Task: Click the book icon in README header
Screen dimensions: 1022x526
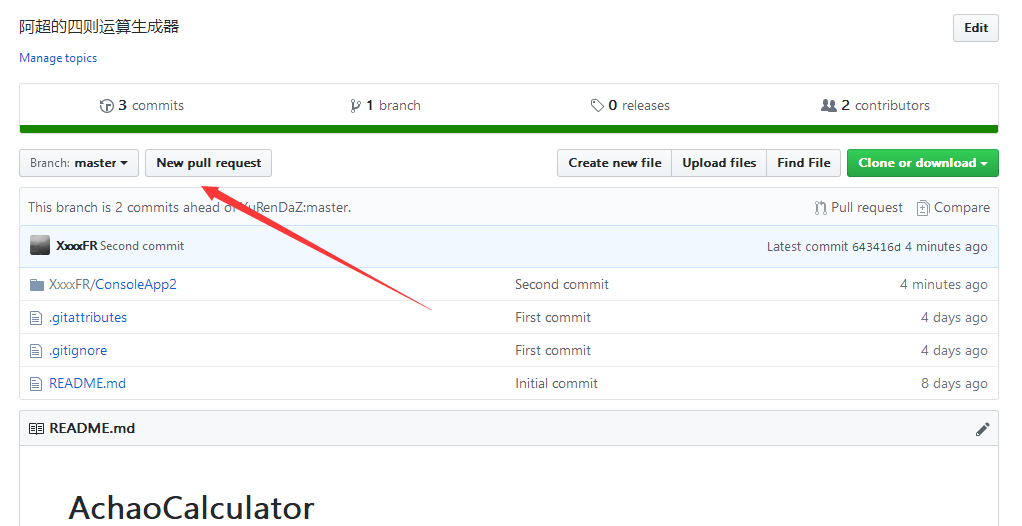Action: 36,429
